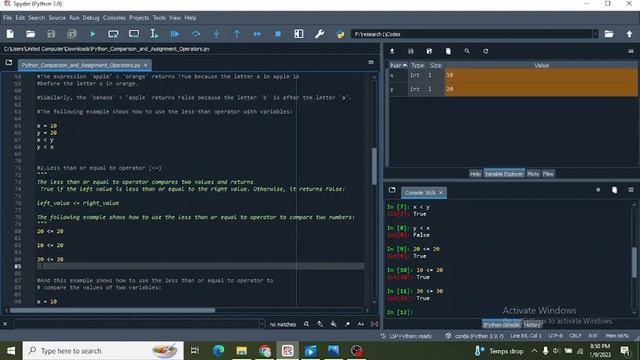Screen dimensions: 640x360
Task: Toggle whole words search
Action: (374, 324)
